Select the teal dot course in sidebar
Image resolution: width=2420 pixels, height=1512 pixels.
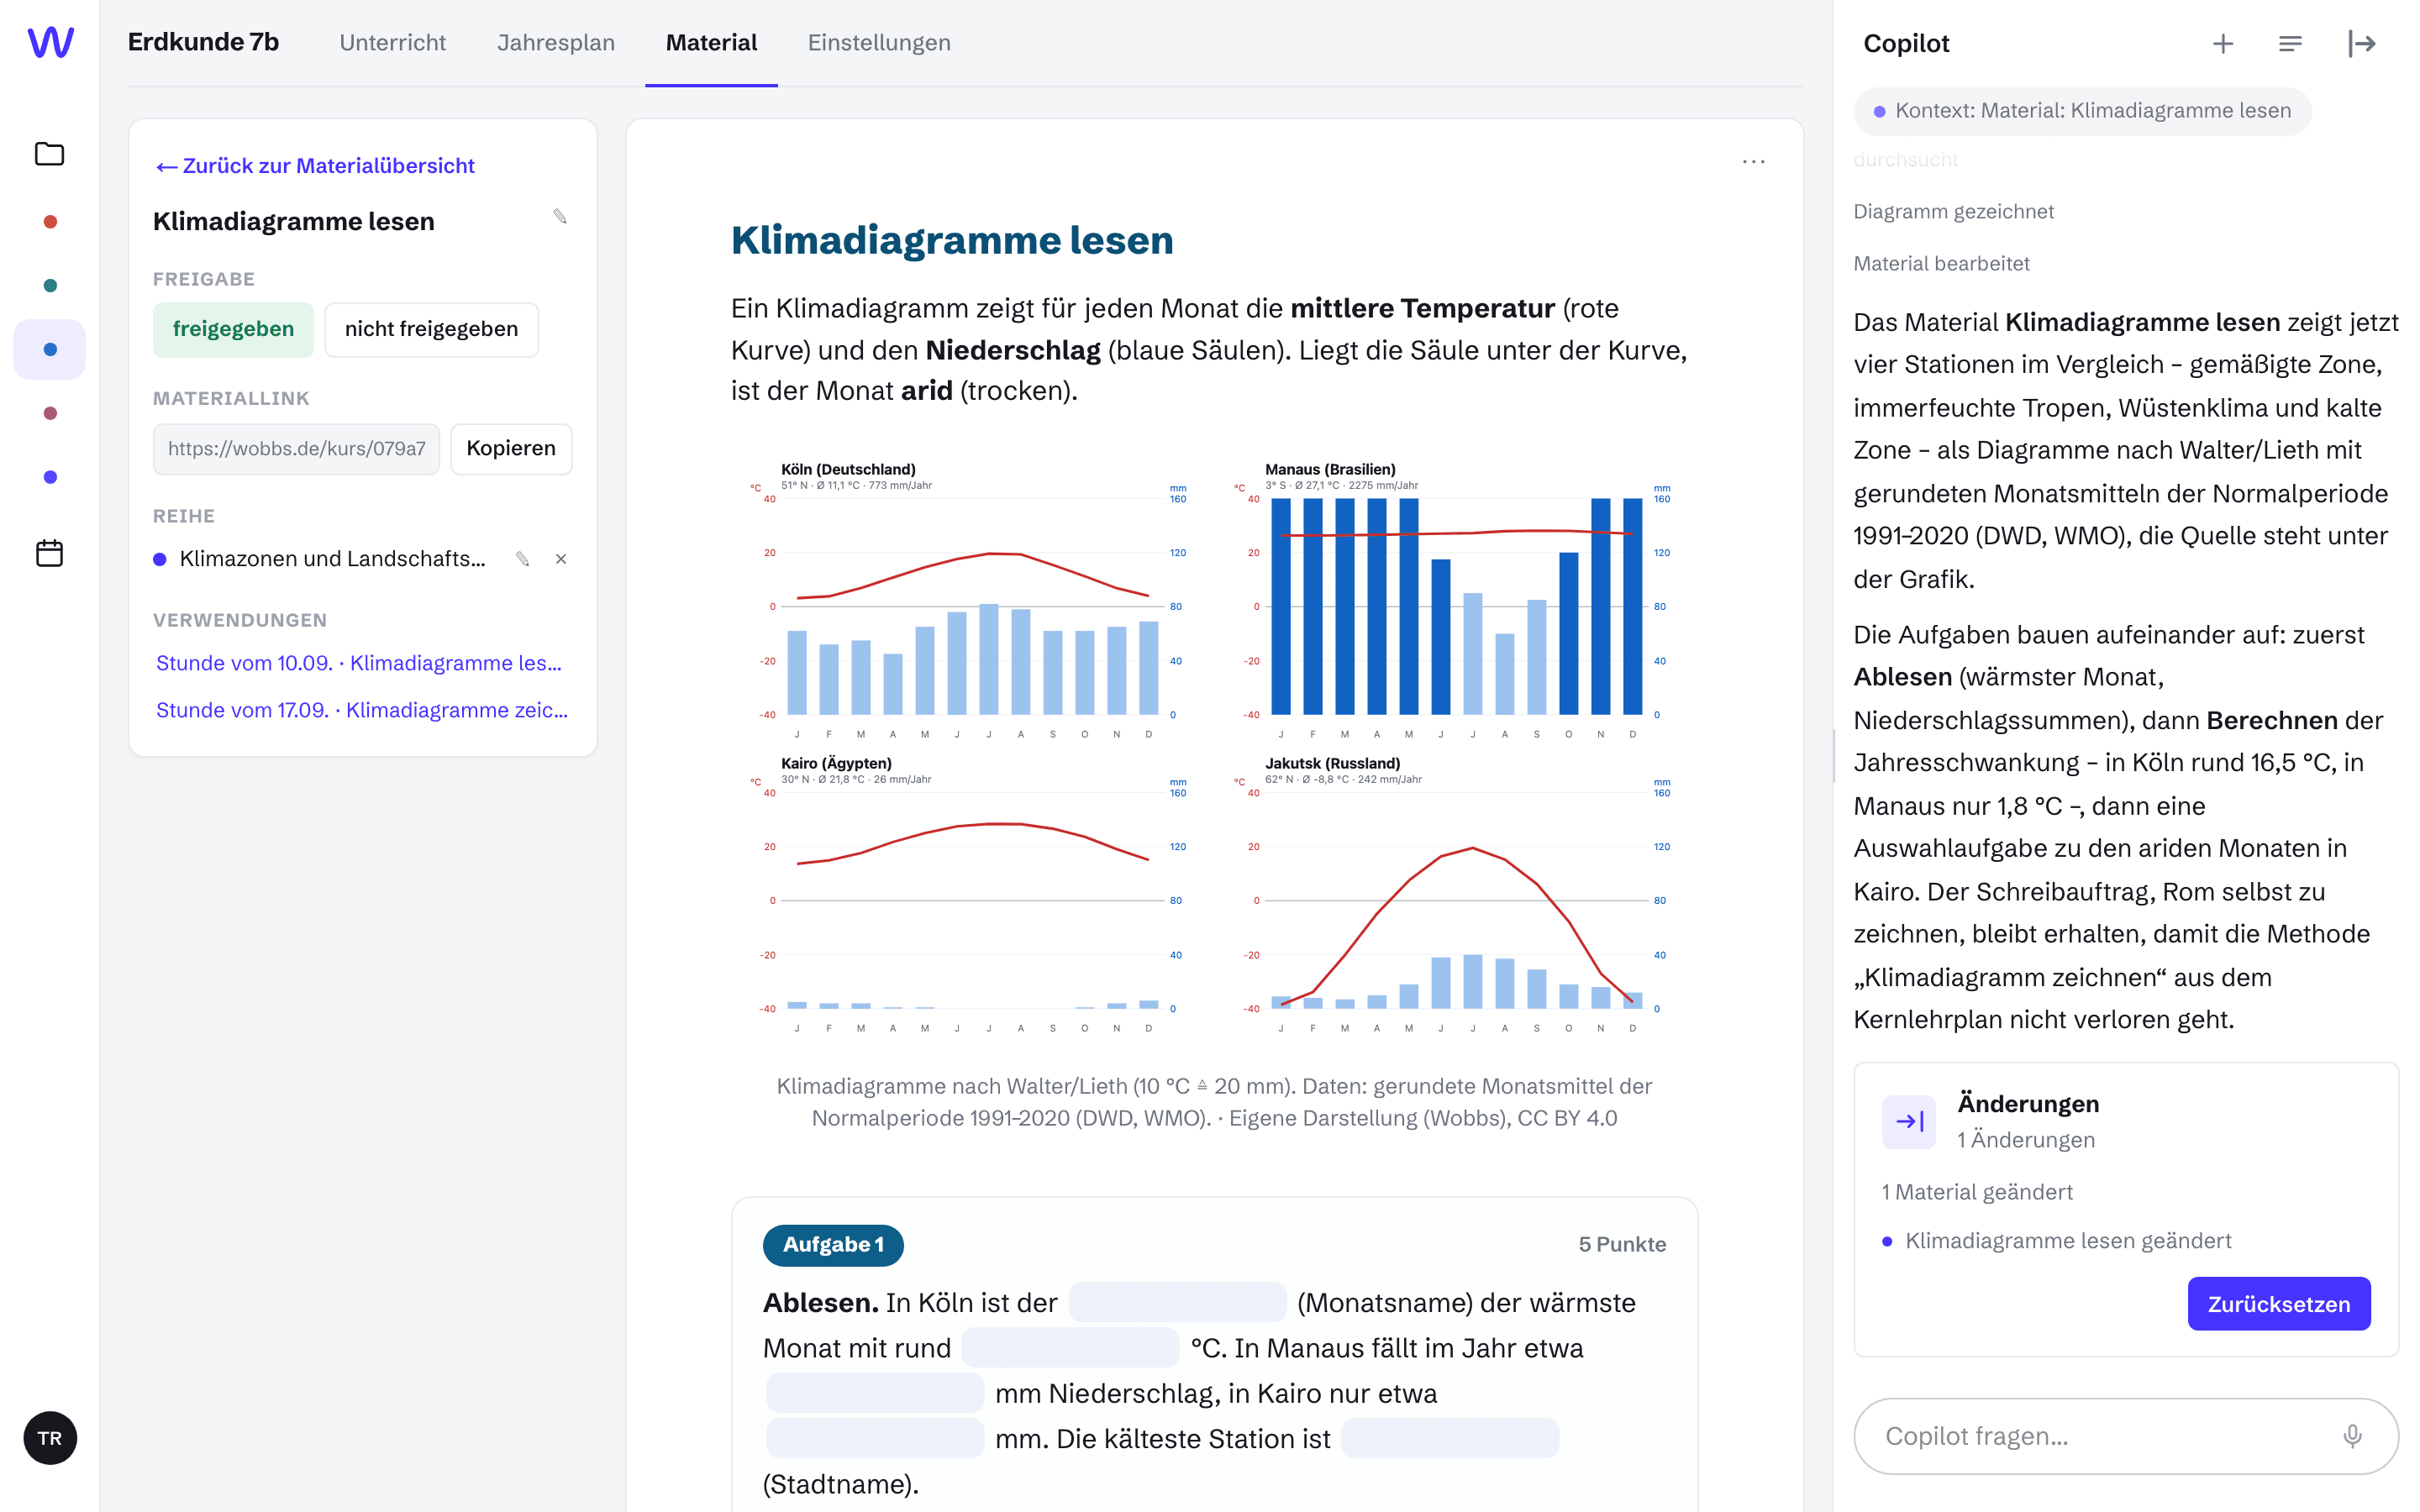(x=50, y=286)
